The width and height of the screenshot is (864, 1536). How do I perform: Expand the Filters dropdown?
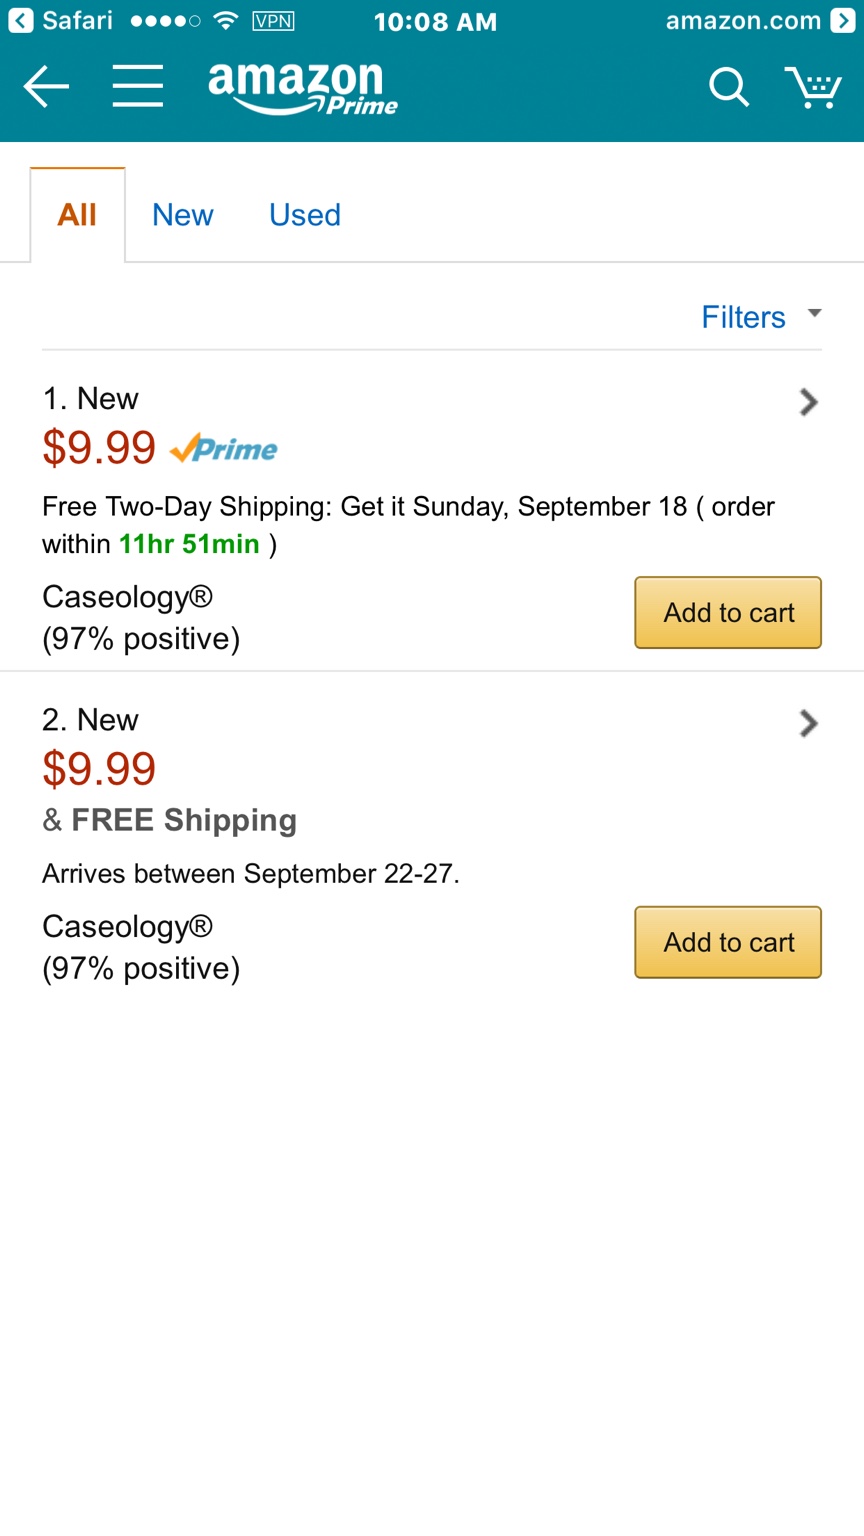tap(760, 317)
